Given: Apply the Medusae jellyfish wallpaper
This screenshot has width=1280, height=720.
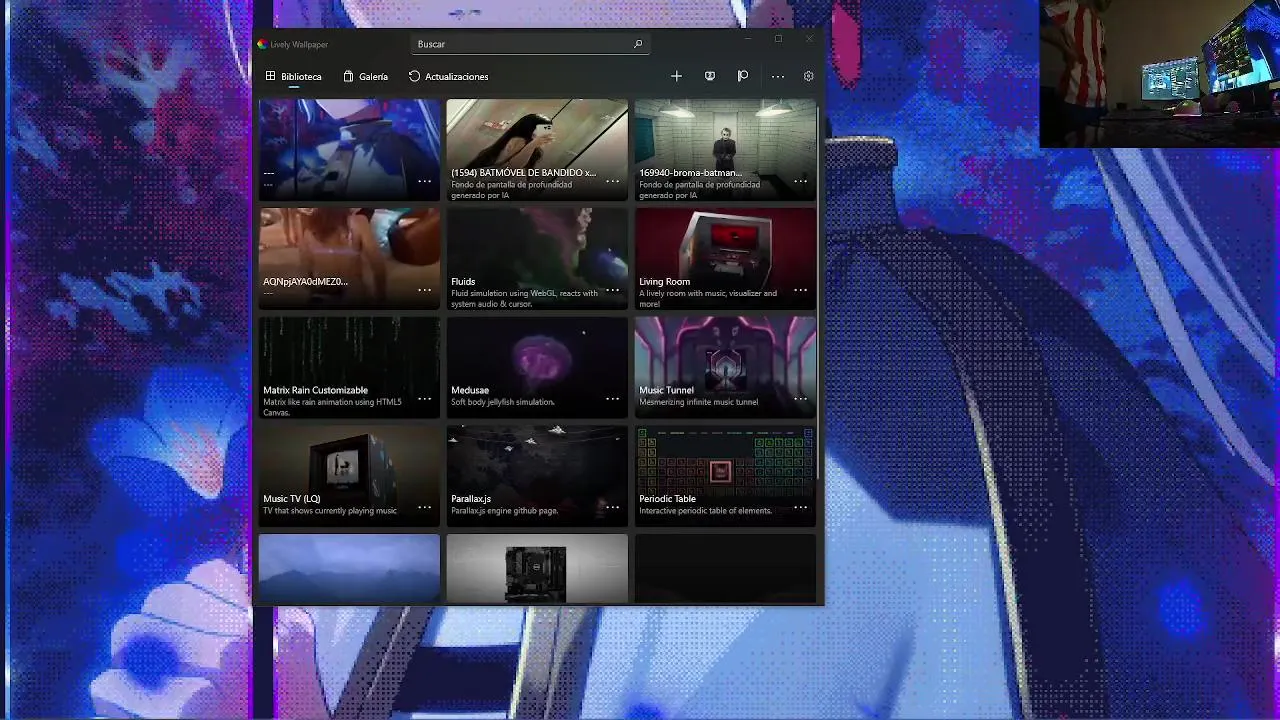Looking at the screenshot, I should 537,367.
